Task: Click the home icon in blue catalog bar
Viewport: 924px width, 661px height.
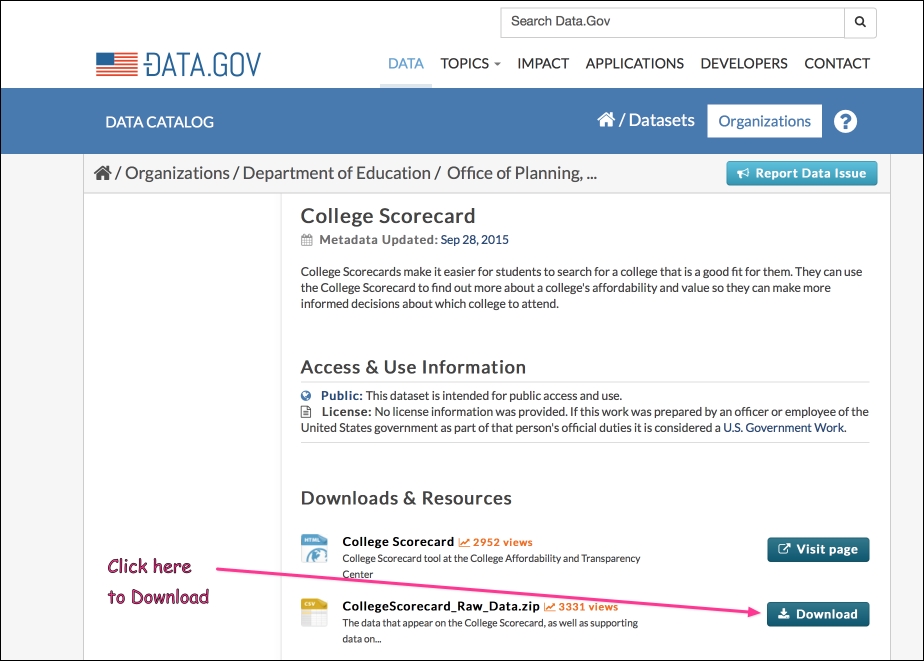Action: [x=606, y=120]
